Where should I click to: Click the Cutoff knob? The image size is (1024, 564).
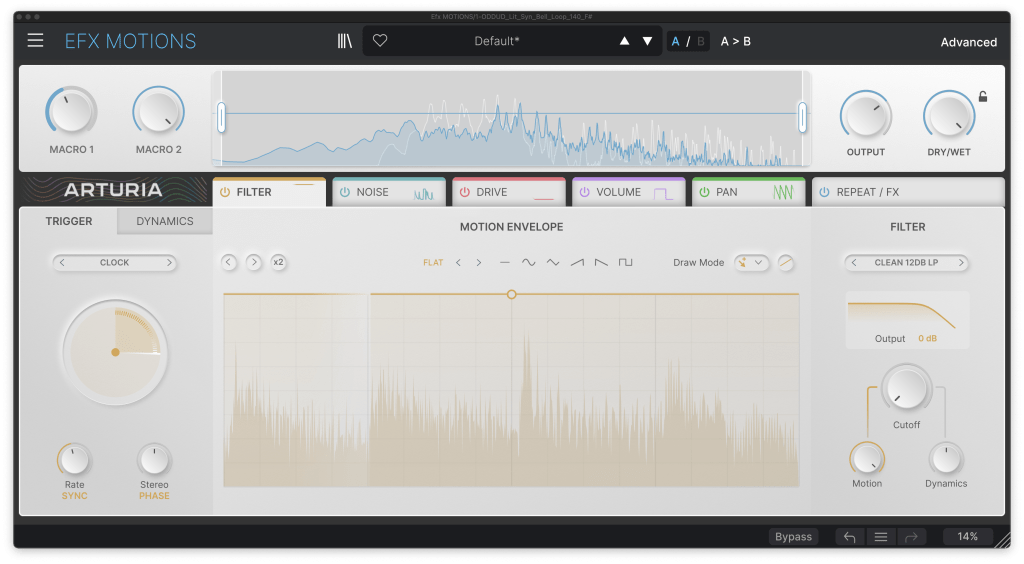pos(906,388)
